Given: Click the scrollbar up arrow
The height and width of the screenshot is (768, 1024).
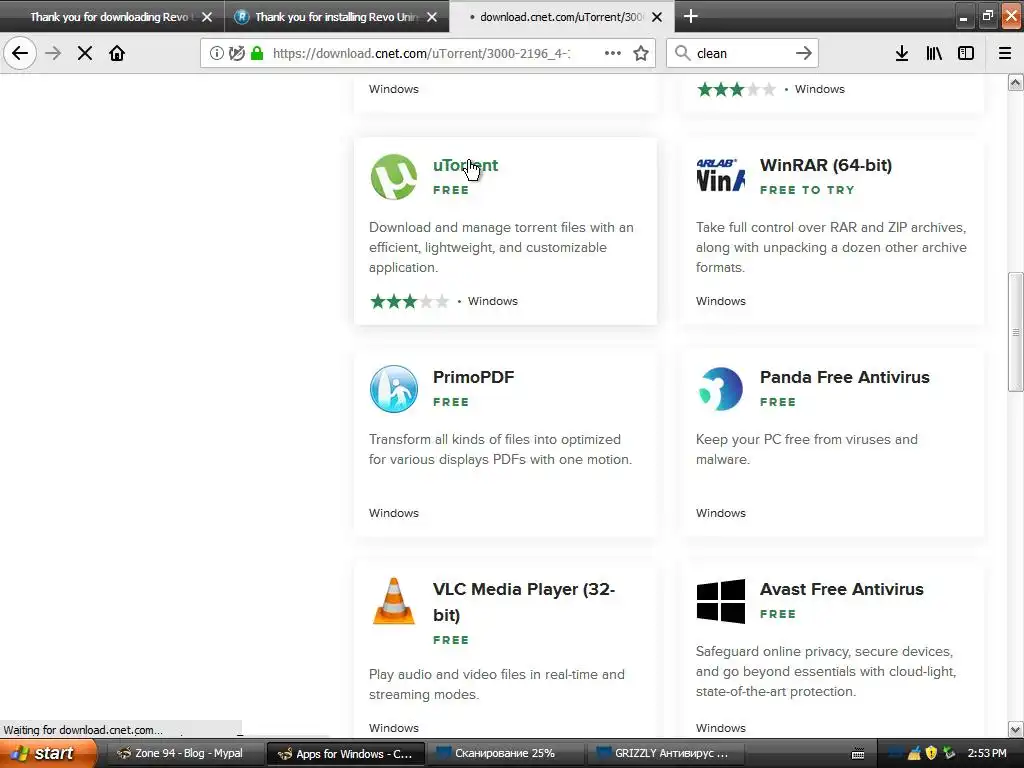Looking at the screenshot, I should 1015,82.
